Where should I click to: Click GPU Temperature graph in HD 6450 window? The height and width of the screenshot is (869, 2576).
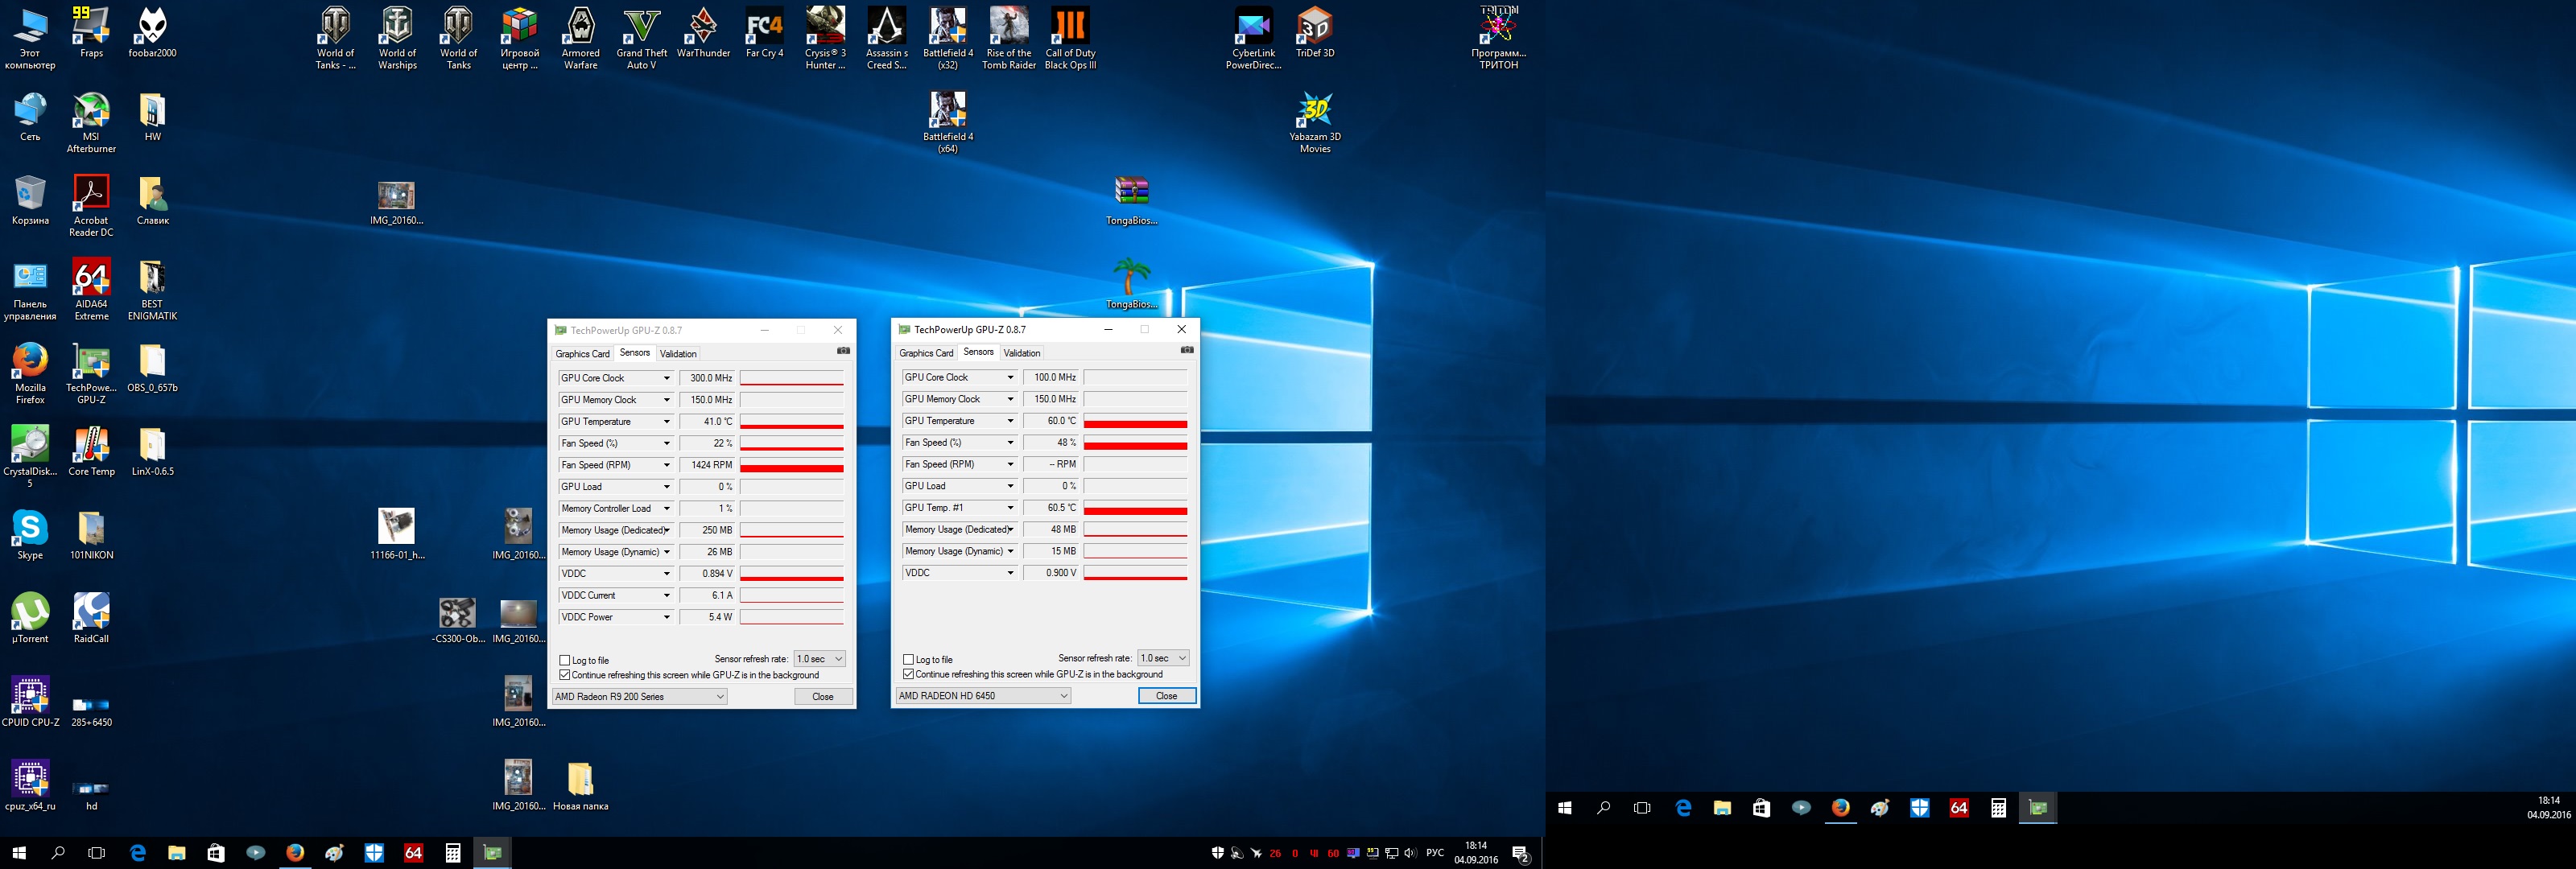point(1135,421)
